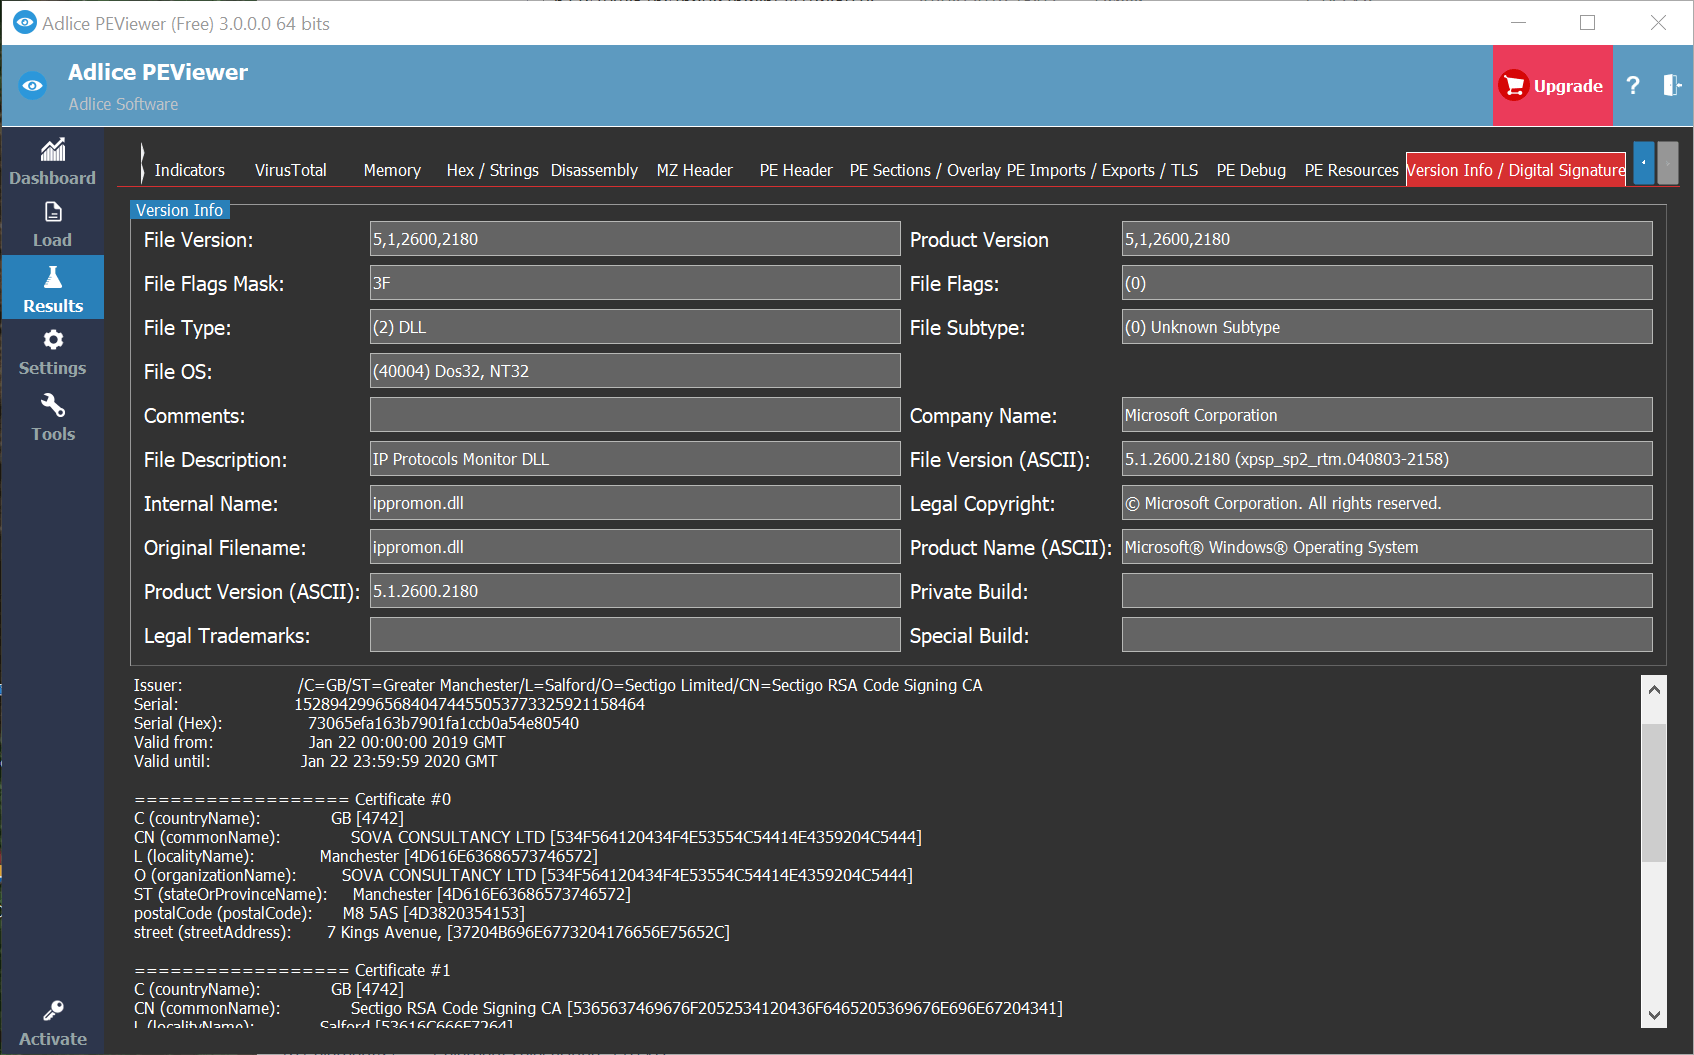The width and height of the screenshot is (1694, 1055).
Task: Click the Load file icon
Action: pyautogui.click(x=53, y=213)
